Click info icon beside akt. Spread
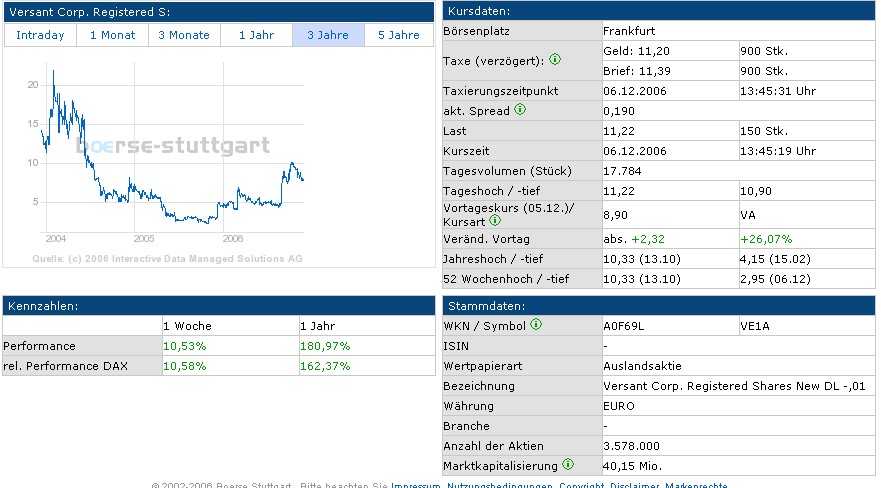 (x=520, y=110)
